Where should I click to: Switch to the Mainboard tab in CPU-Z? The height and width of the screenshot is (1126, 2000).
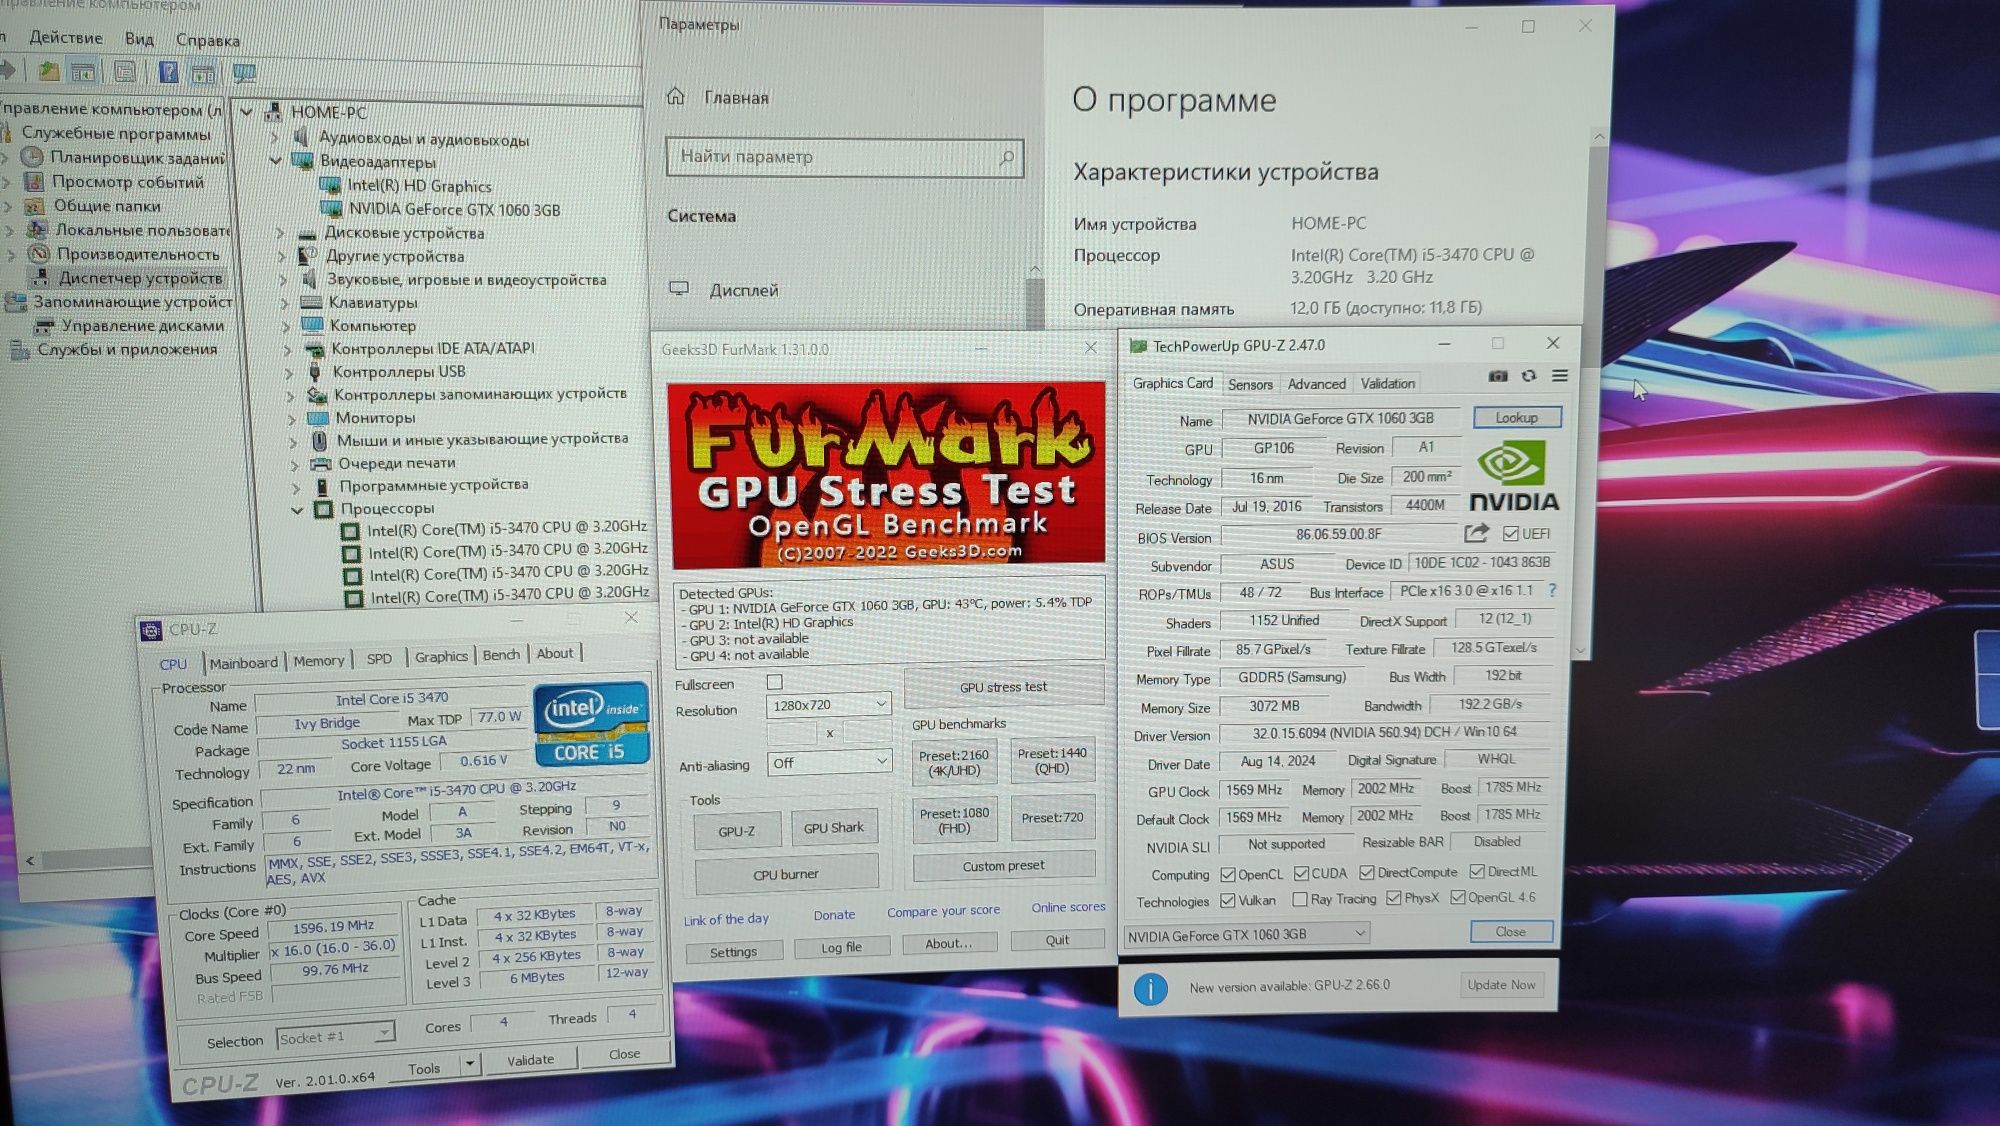click(x=243, y=663)
